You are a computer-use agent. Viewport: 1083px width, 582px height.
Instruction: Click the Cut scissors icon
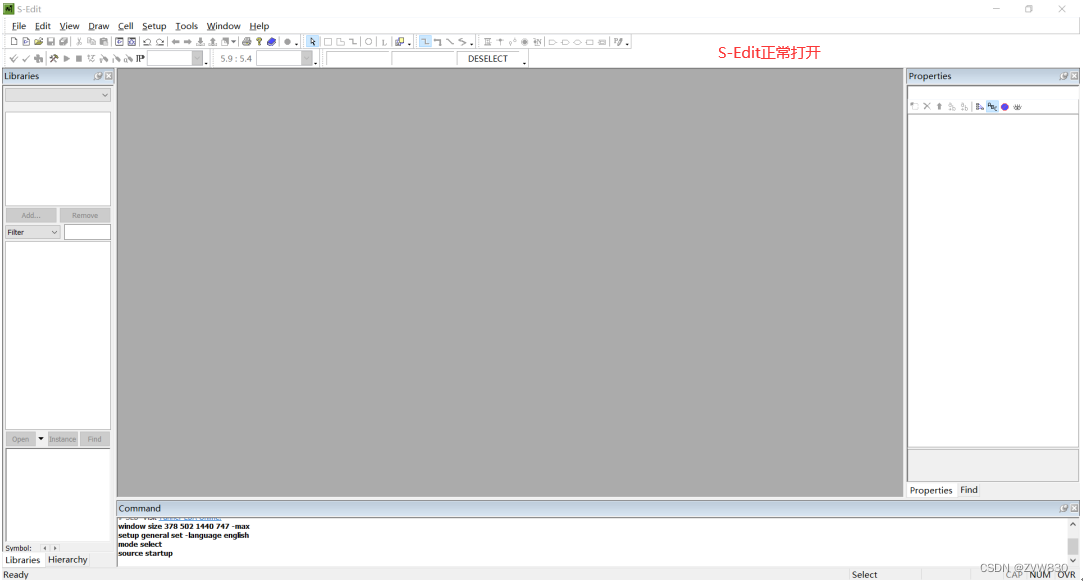(79, 41)
